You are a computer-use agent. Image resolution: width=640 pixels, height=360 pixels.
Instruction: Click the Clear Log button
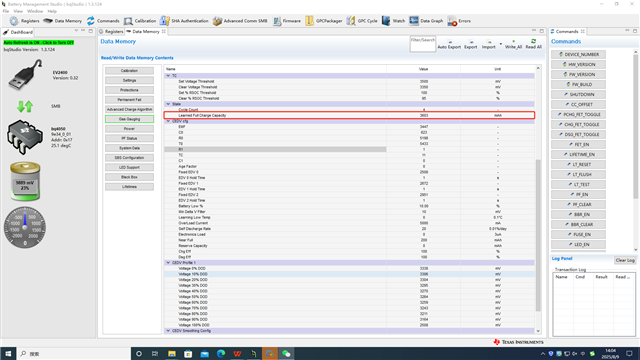click(625, 260)
